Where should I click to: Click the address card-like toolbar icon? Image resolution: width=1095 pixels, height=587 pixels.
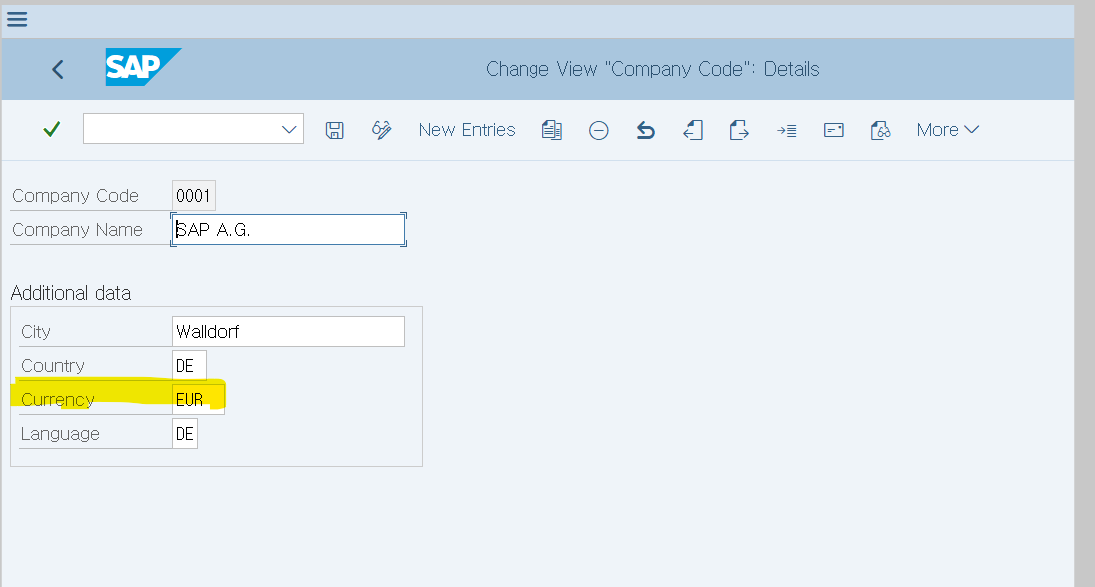click(x=834, y=131)
